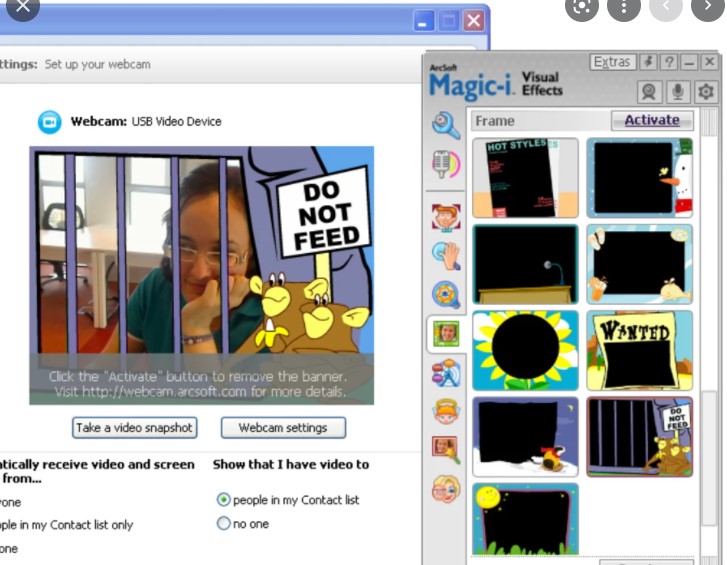Screen dimensions: 727x565
Task: Go to previous image with left arrow
Action: point(666,6)
